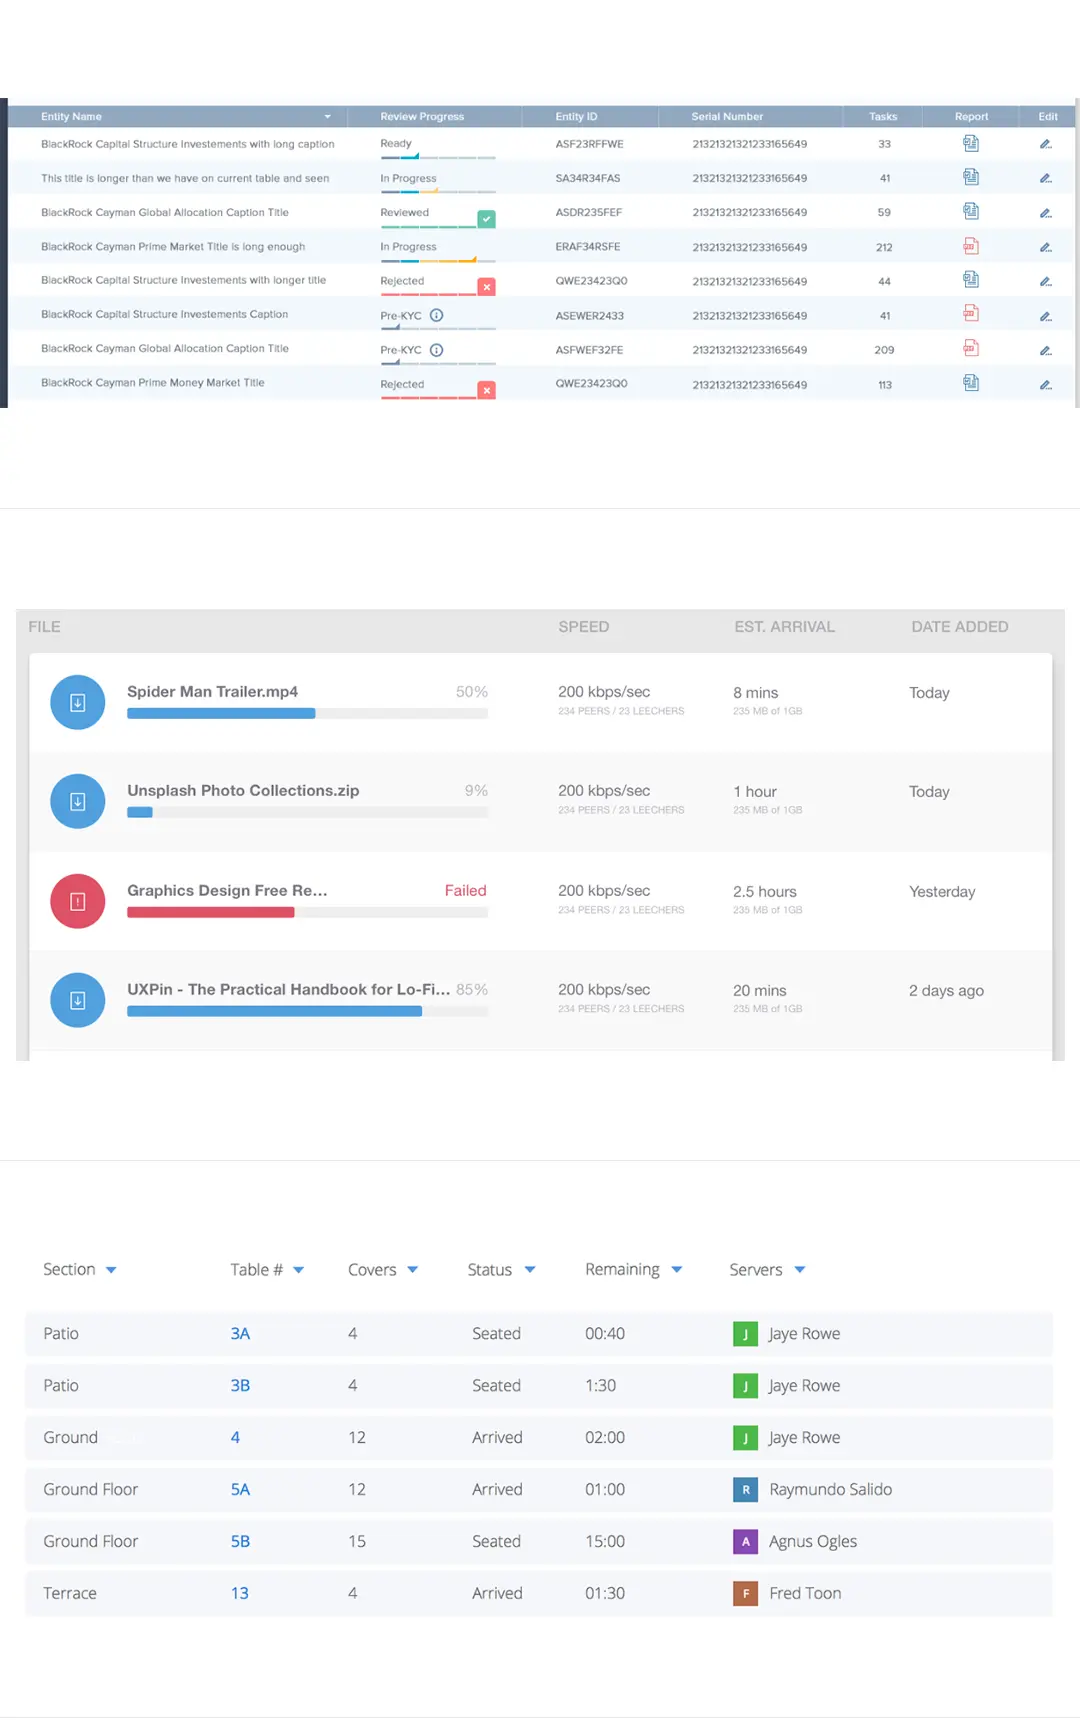Click the Failed status label
The image size is (1080, 1720).
point(465,891)
